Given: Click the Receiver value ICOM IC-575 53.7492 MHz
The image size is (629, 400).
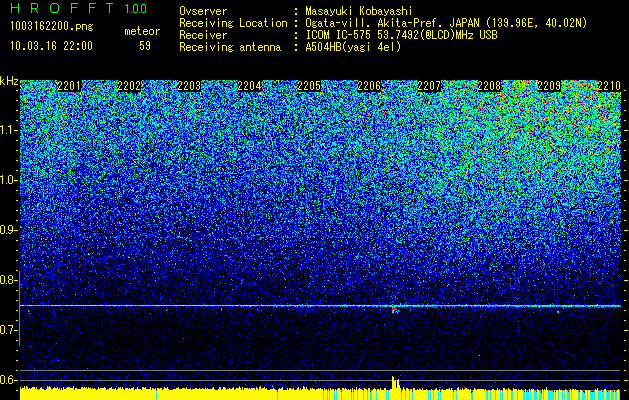Looking at the screenshot, I should tap(401, 35).
